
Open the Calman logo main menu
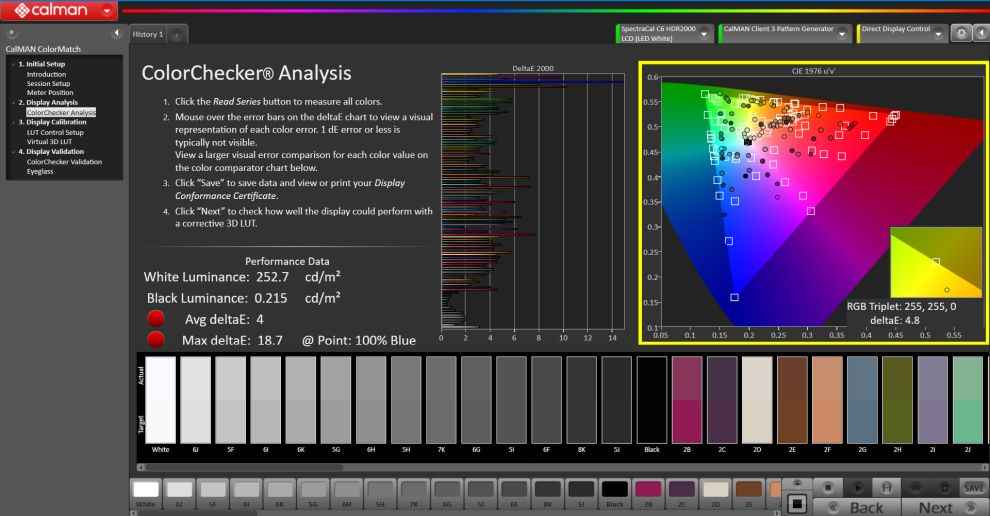(x=58, y=10)
